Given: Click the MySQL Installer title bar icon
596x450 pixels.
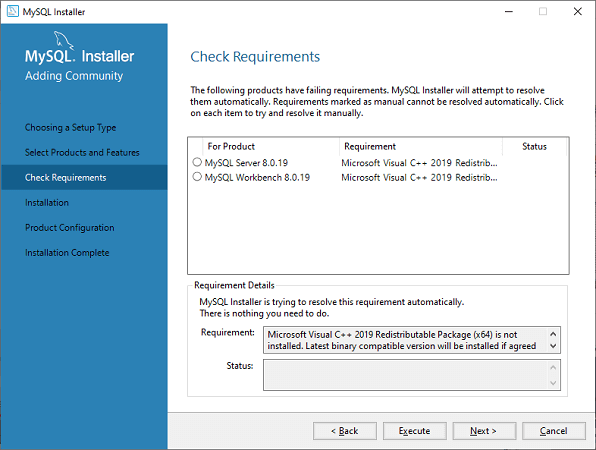Looking at the screenshot, I should click(13, 11).
